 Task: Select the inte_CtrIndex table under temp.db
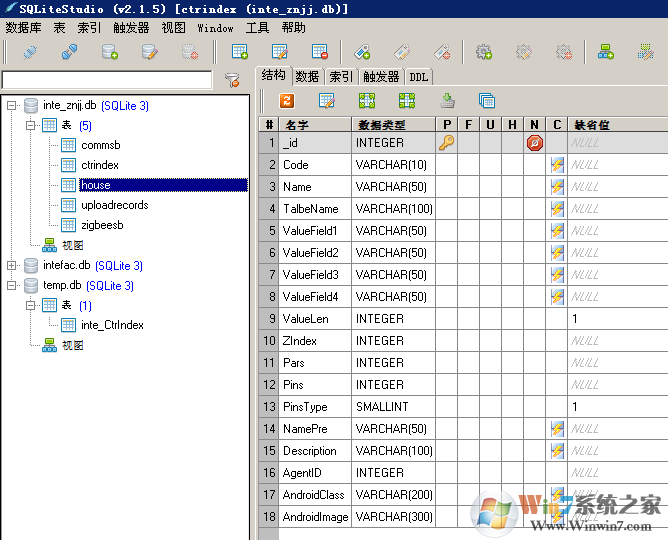click(x=112, y=325)
